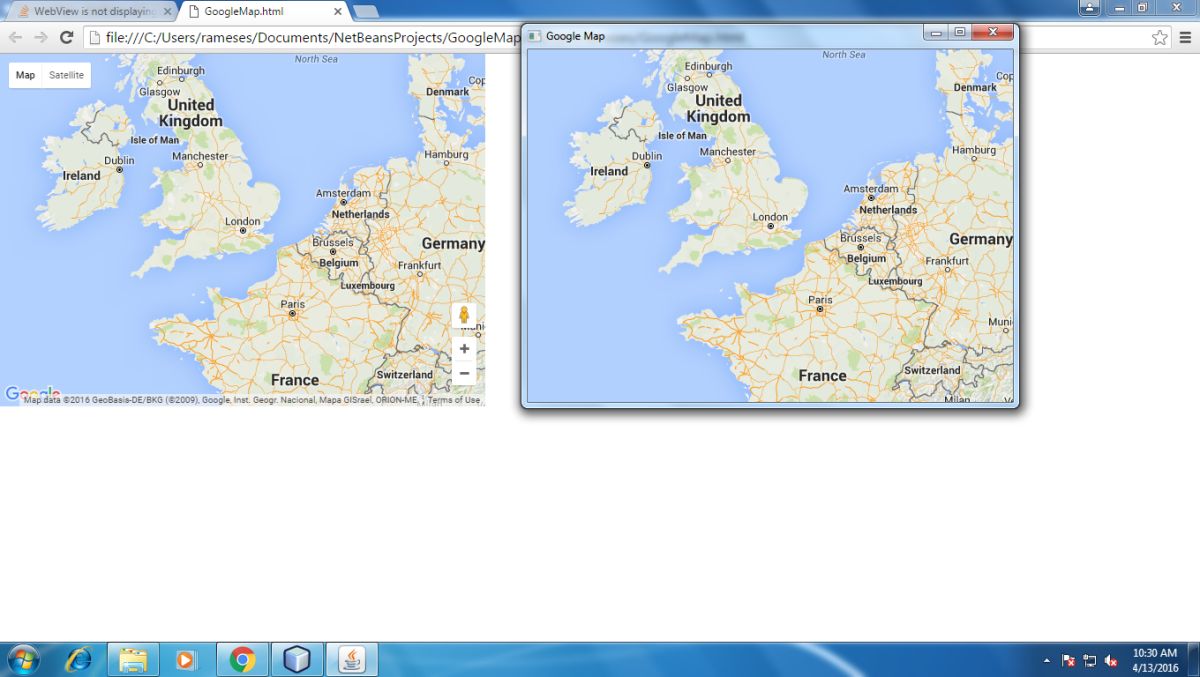Viewport: 1200px width, 677px height.
Task: Click the France label in Google Map window
Action: (823, 376)
